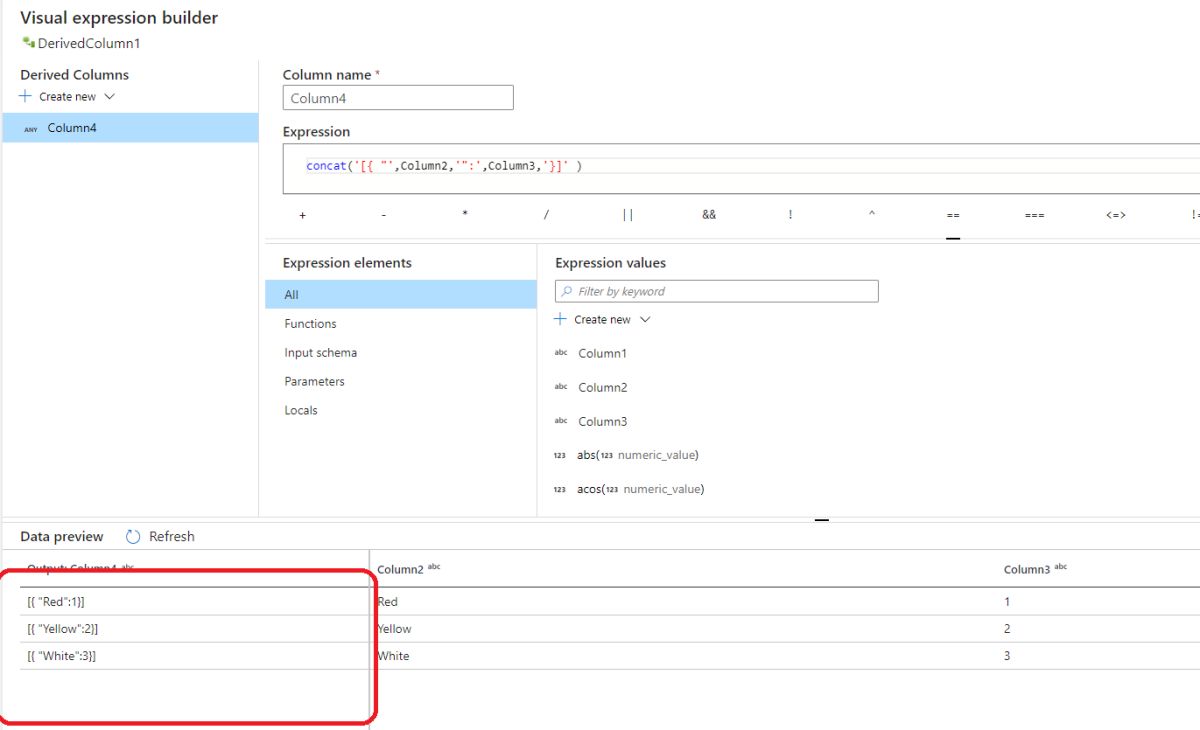Image resolution: width=1200 pixels, height=730 pixels.
Task: Insert the double equals operator
Action: coord(953,215)
